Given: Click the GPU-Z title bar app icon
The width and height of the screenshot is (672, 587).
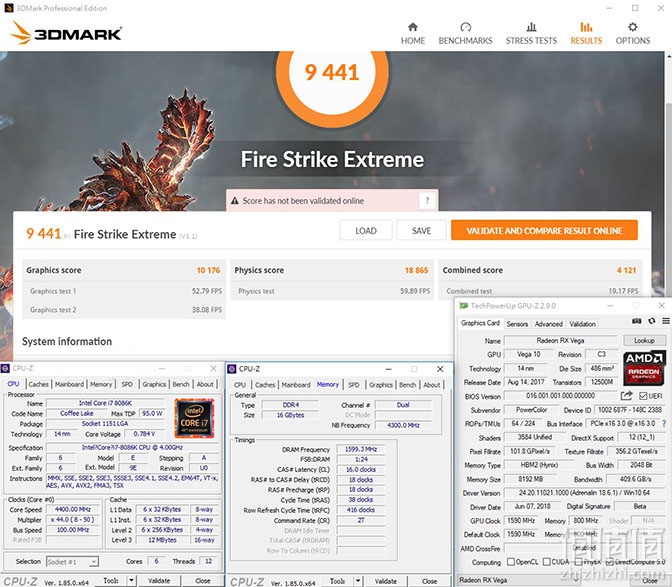Looking at the screenshot, I should pos(463,305).
